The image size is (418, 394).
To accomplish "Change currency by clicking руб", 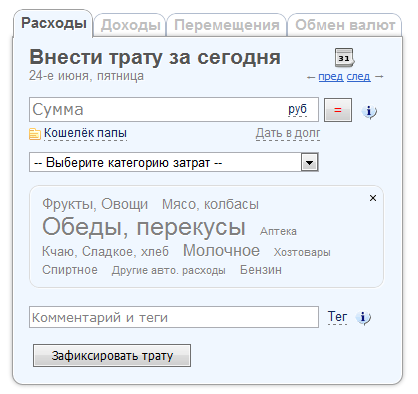I will click(297, 109).
